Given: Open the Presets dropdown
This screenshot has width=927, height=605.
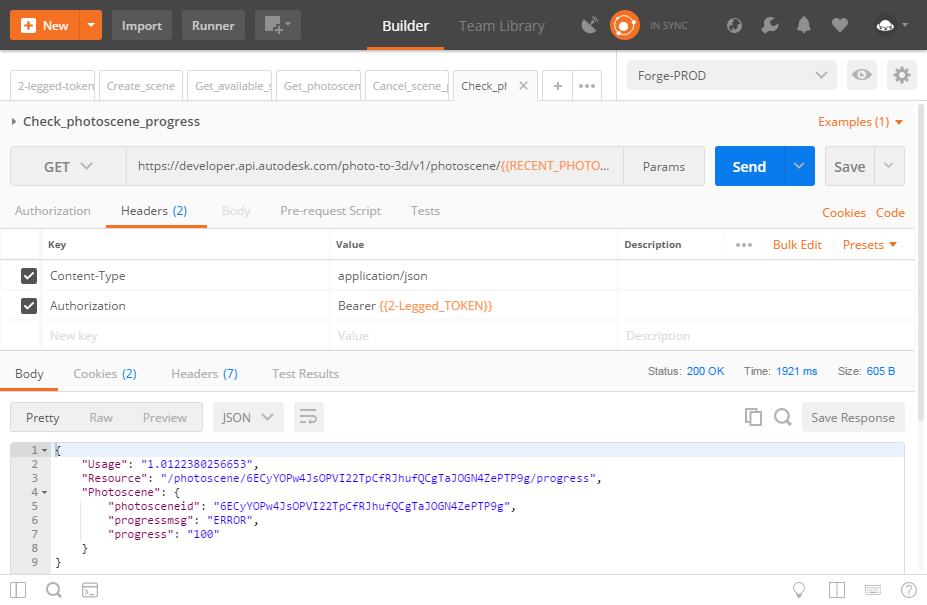Looking at the screenshot, I should 870,245.
